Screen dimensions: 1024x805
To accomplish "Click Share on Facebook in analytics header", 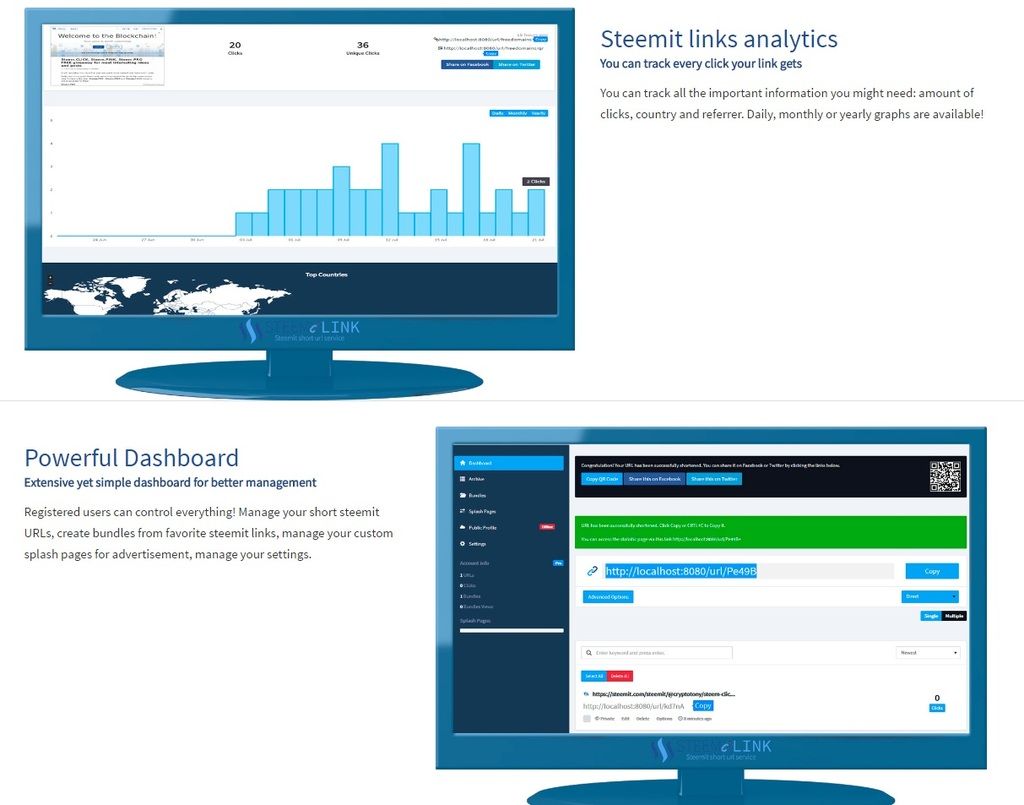I will pyautogui.click(x=466, y=64).
